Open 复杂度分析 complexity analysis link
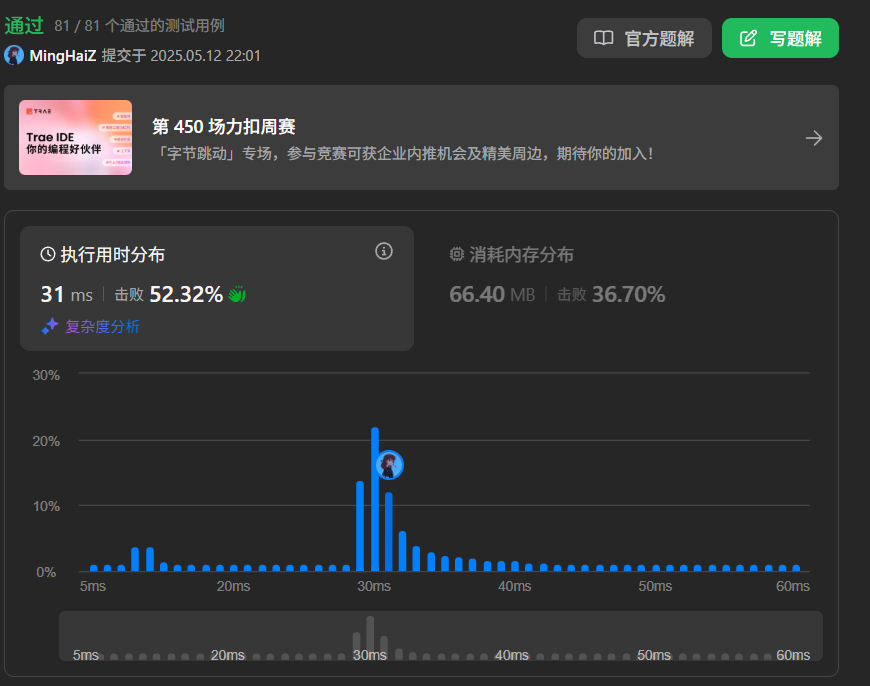 point(102,326)
